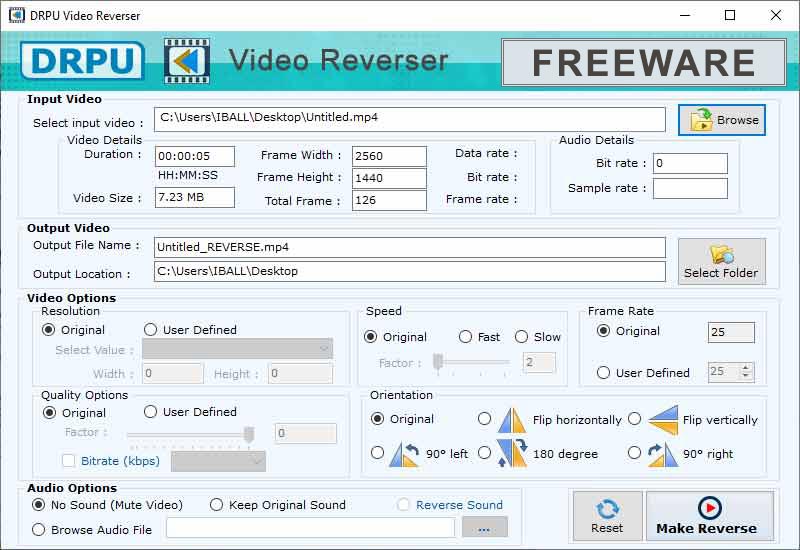Click the Audio Bit rate field

(x=690, y=163)
